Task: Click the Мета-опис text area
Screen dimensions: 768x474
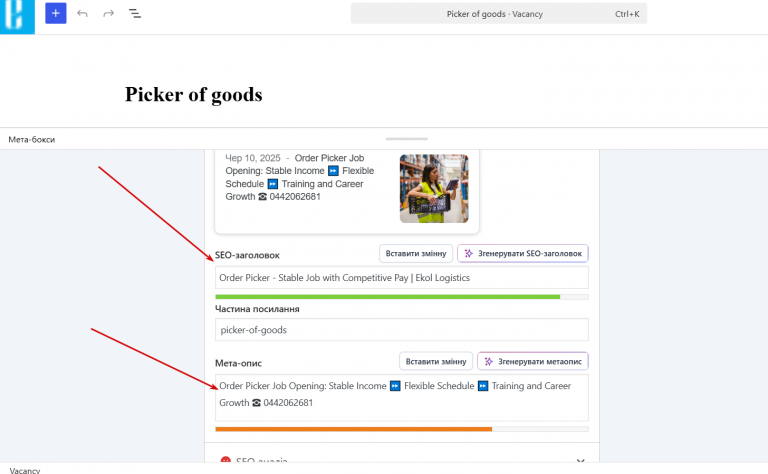Action: [x=402, y=398]
